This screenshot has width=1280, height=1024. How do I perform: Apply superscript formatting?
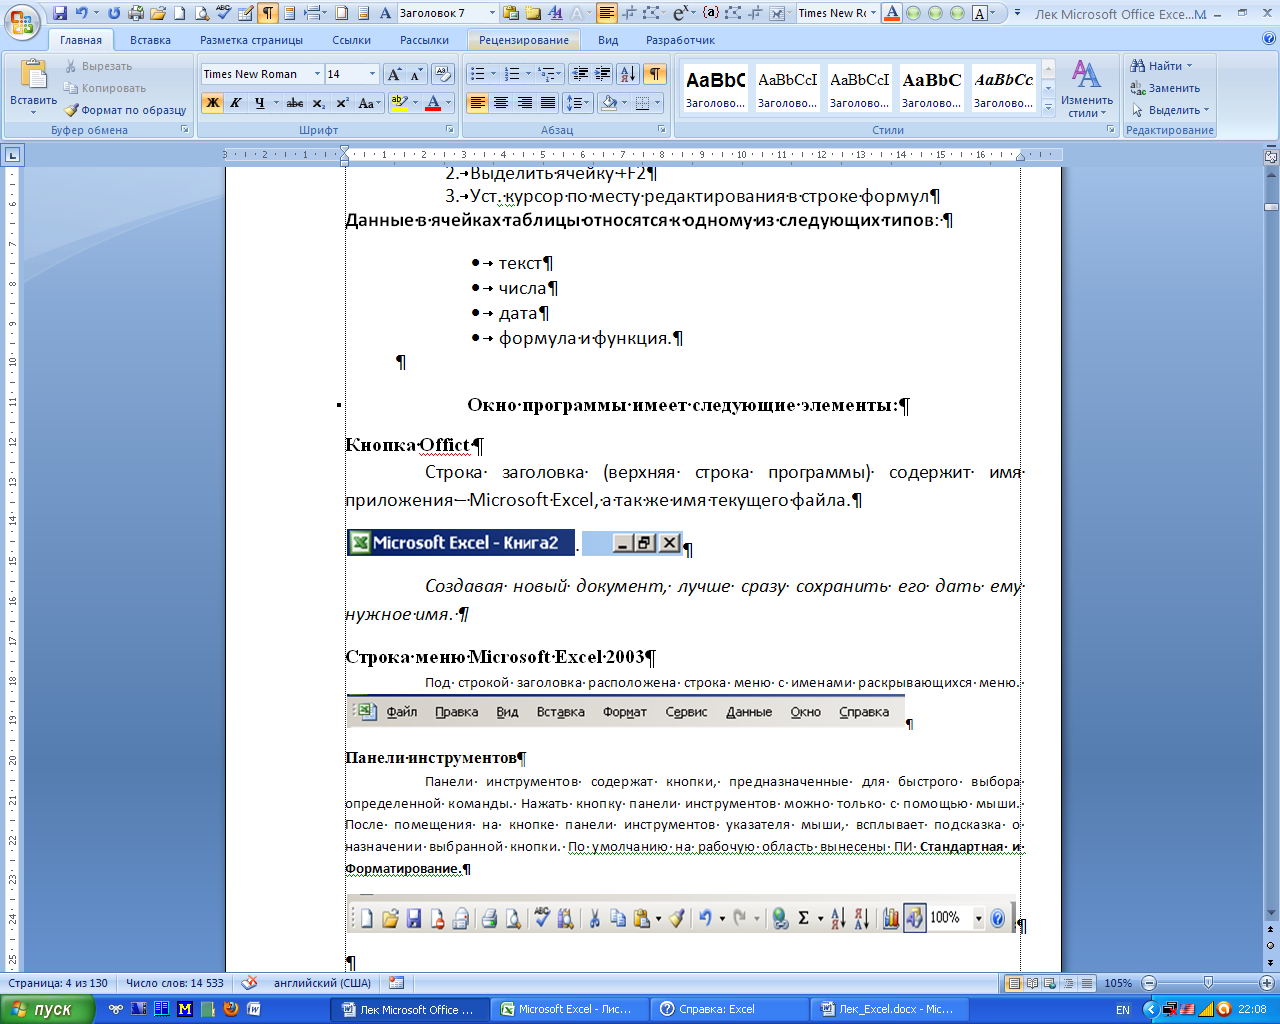pos(342,103)
